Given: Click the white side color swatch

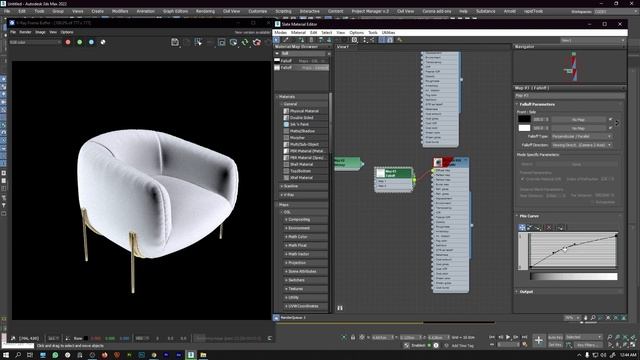Looking at the screenshot, I should coord(524,128).
